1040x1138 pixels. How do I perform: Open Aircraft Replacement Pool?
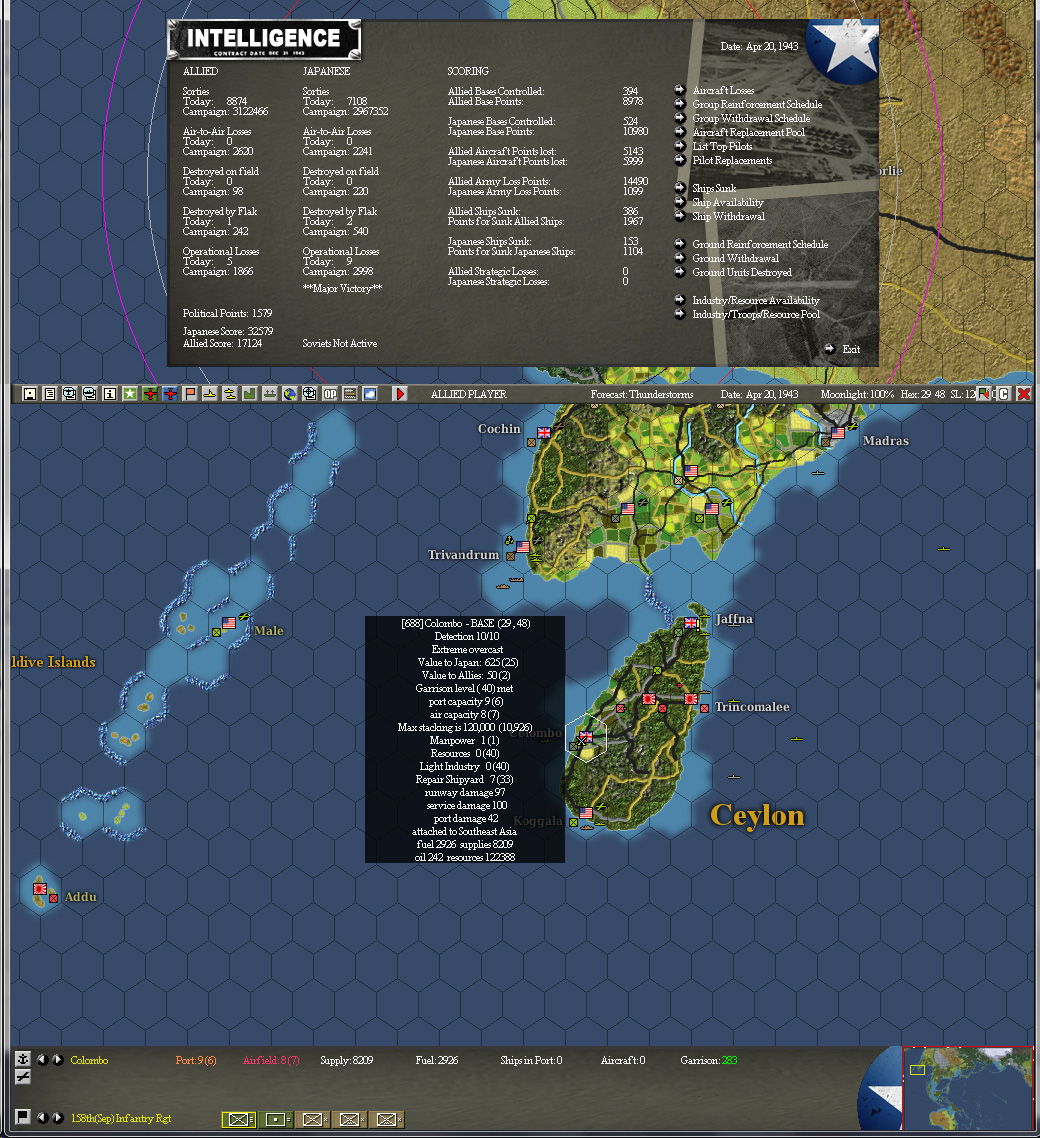coord(748,132)
